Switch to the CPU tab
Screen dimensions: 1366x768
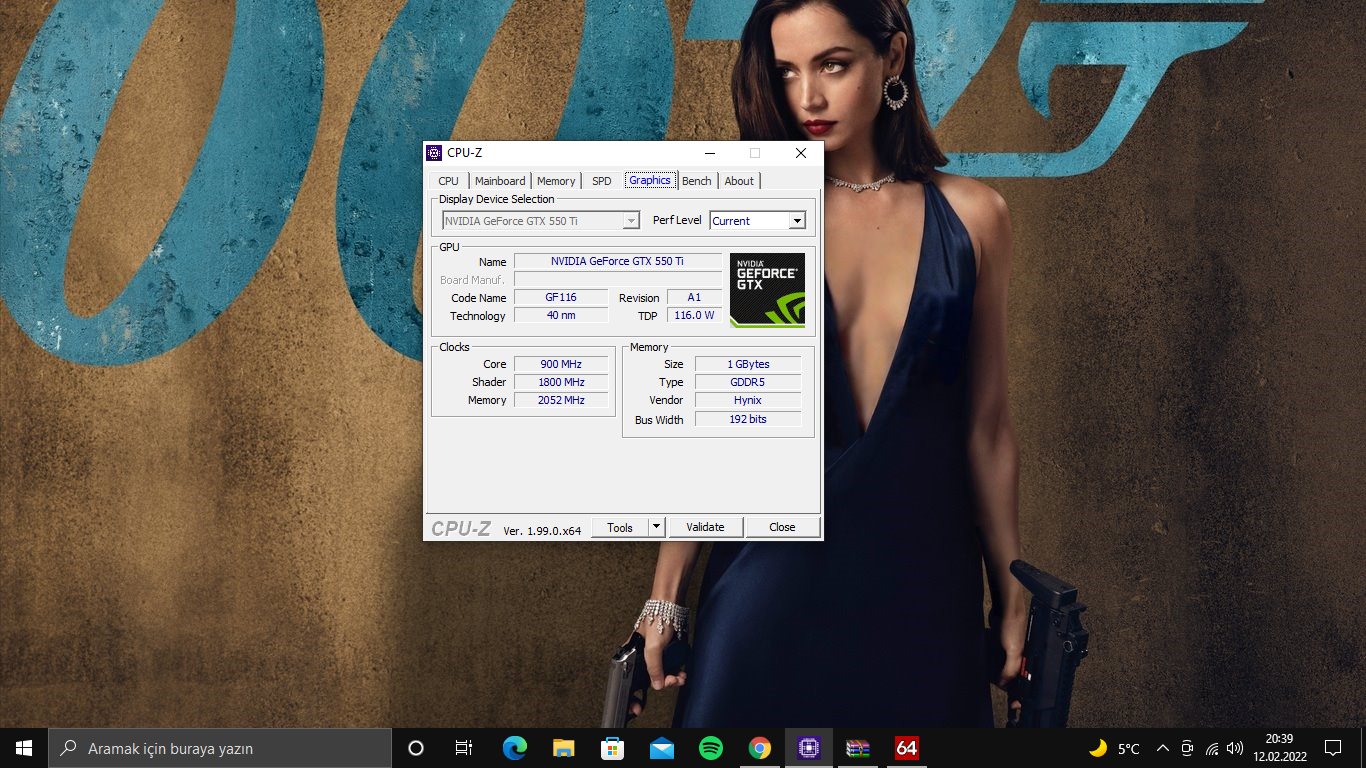(448, 181)
